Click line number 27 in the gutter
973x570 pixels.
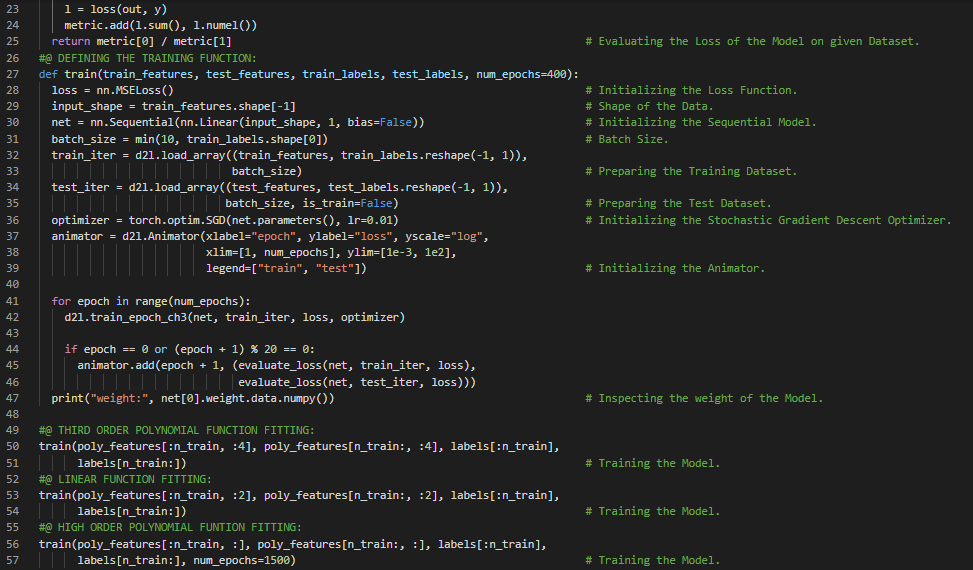coord(13,74)
